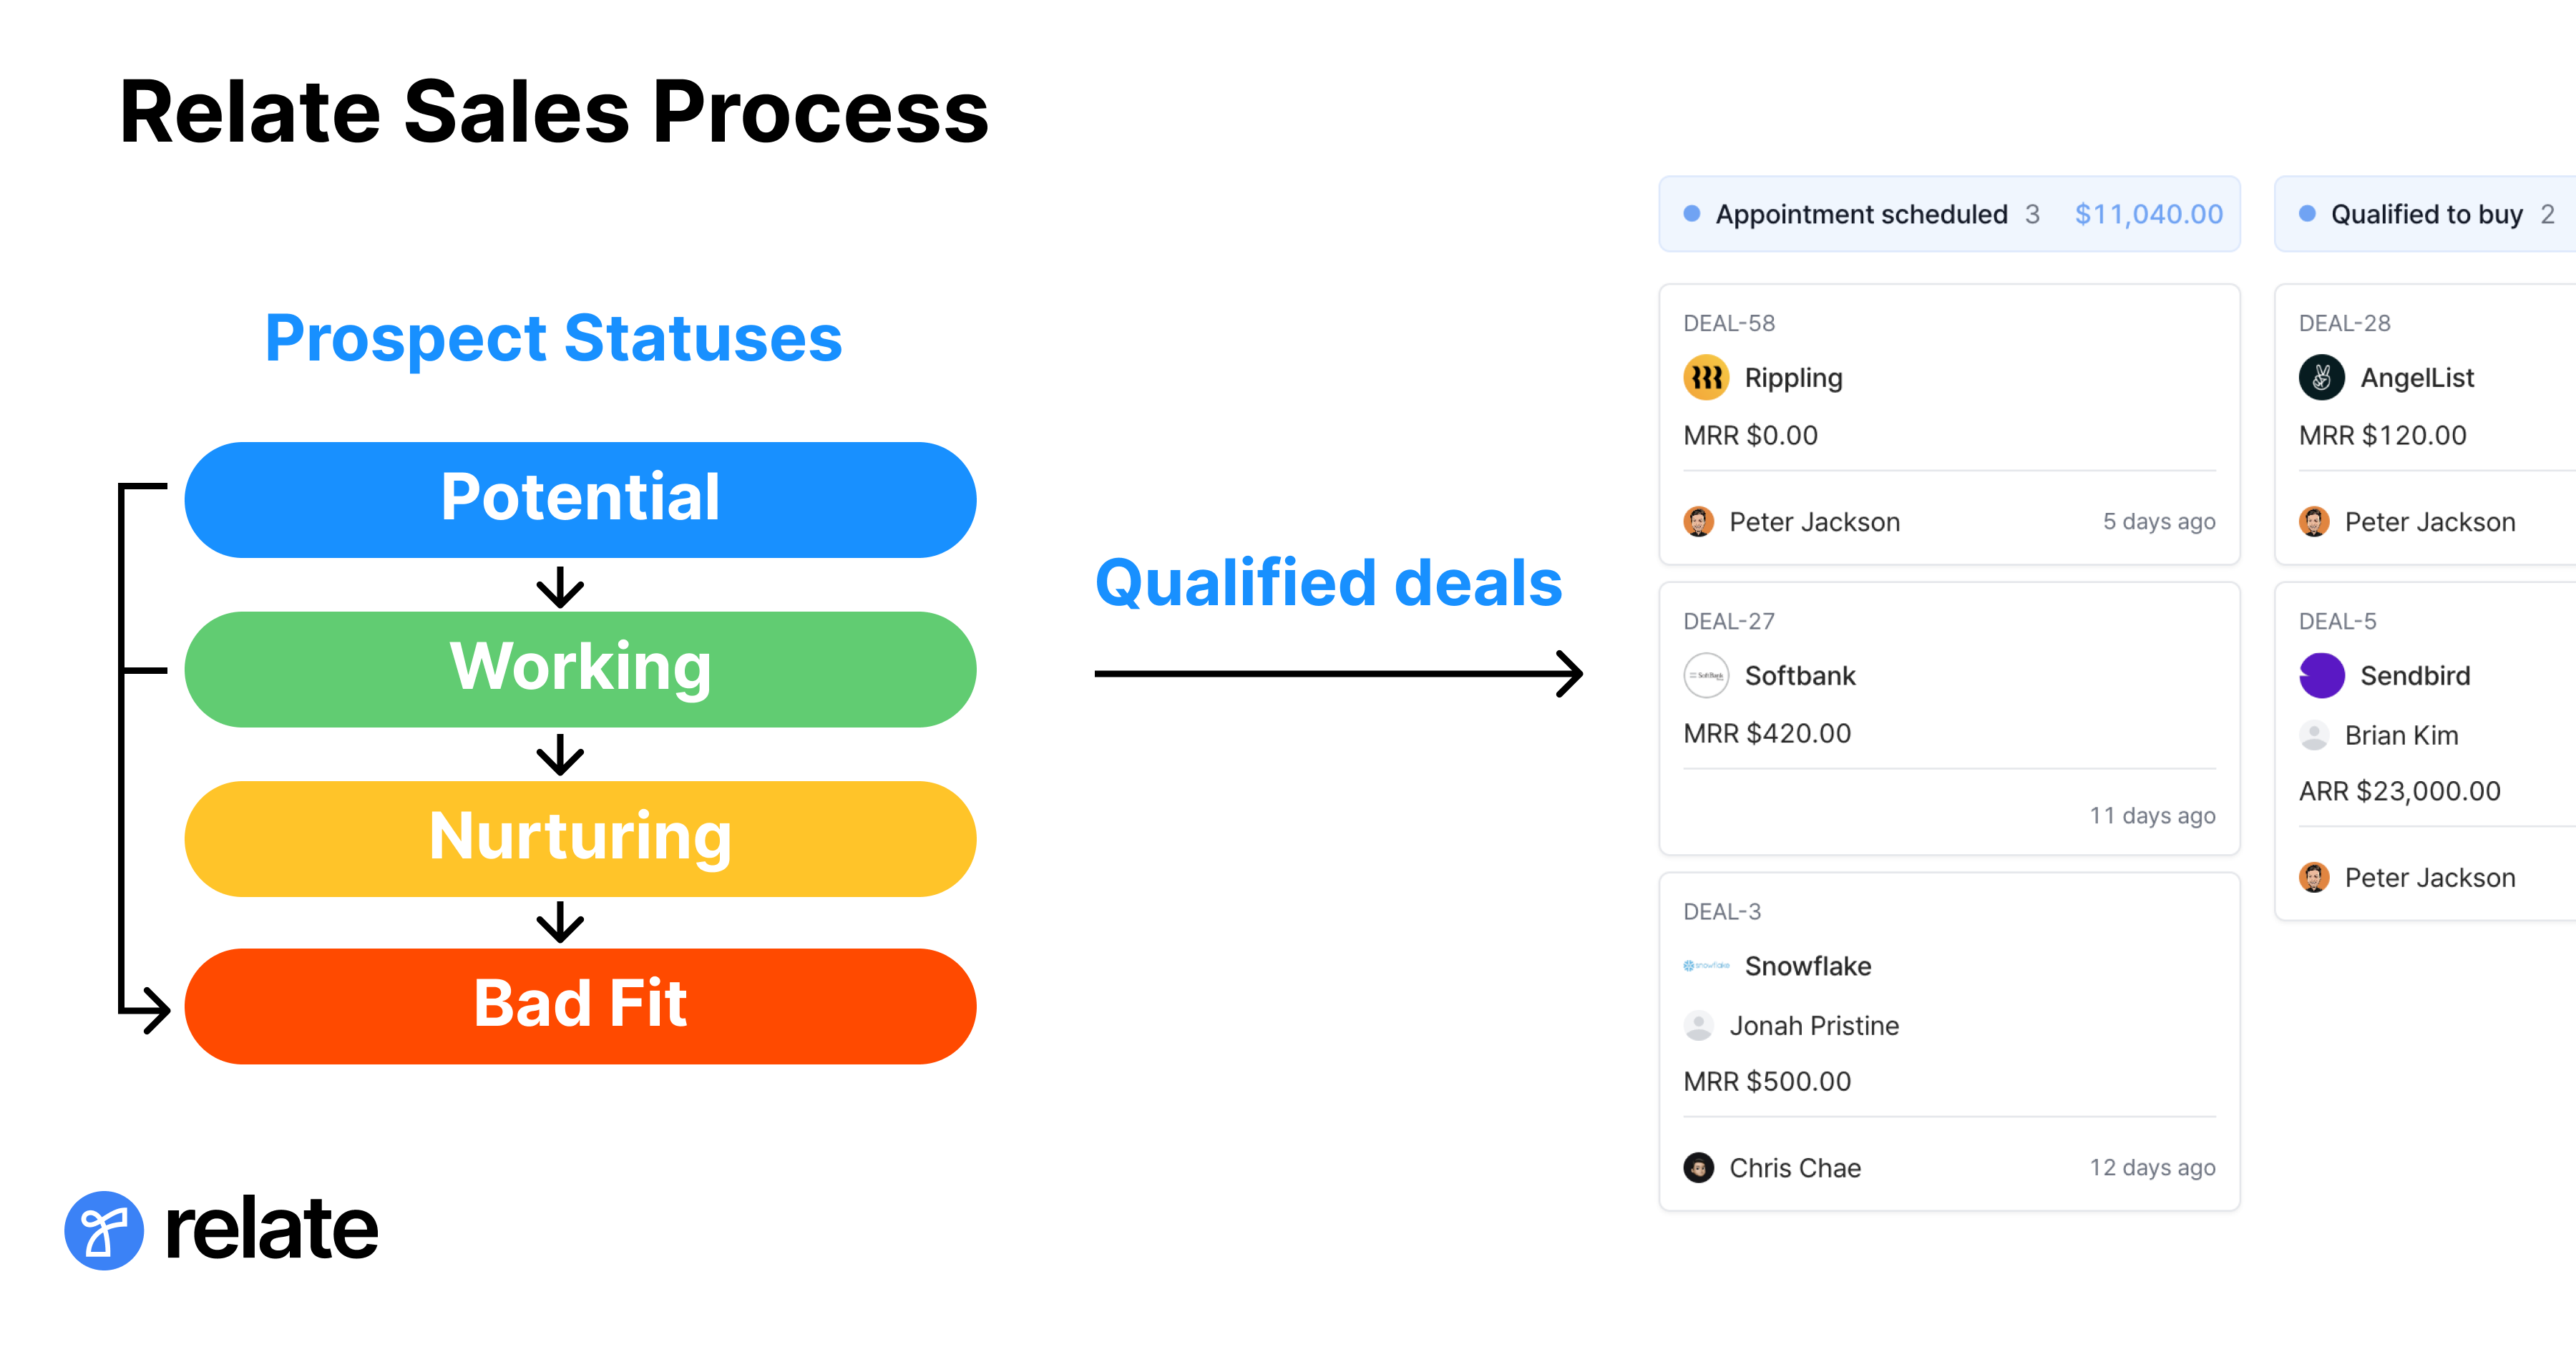Toggle the blue status dot beside Qualified to buy

coord(2307,213)
